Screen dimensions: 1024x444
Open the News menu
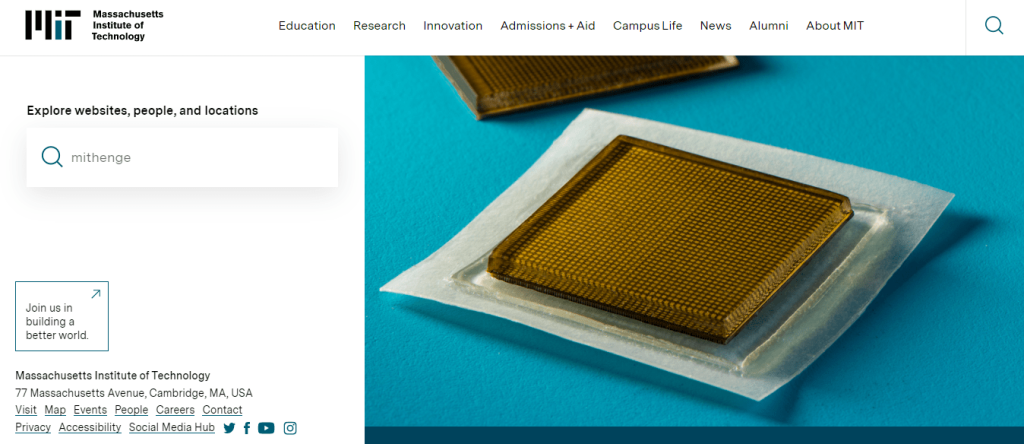coord(716,26)
